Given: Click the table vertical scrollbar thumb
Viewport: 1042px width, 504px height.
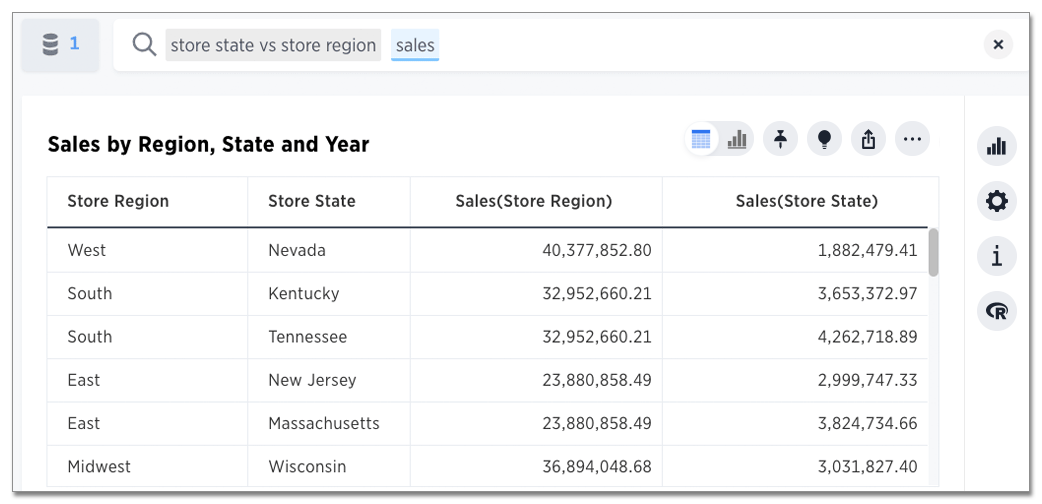Looking at the screenshot, I should pos(933,252).
